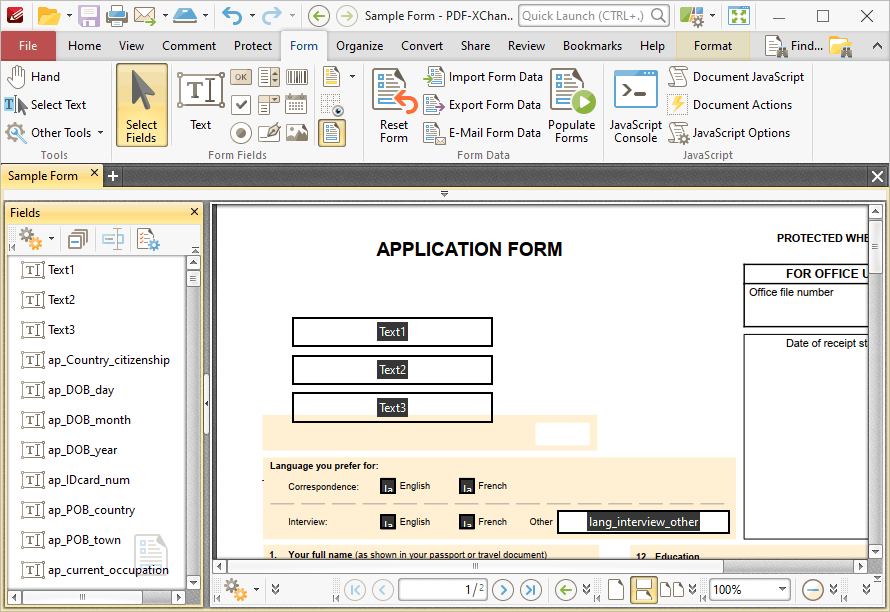
Task: Undo the last action
Action: click(232, 16)
